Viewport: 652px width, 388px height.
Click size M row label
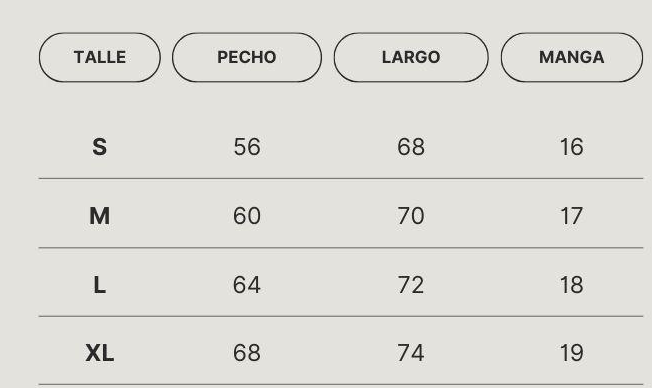(100, 216)
